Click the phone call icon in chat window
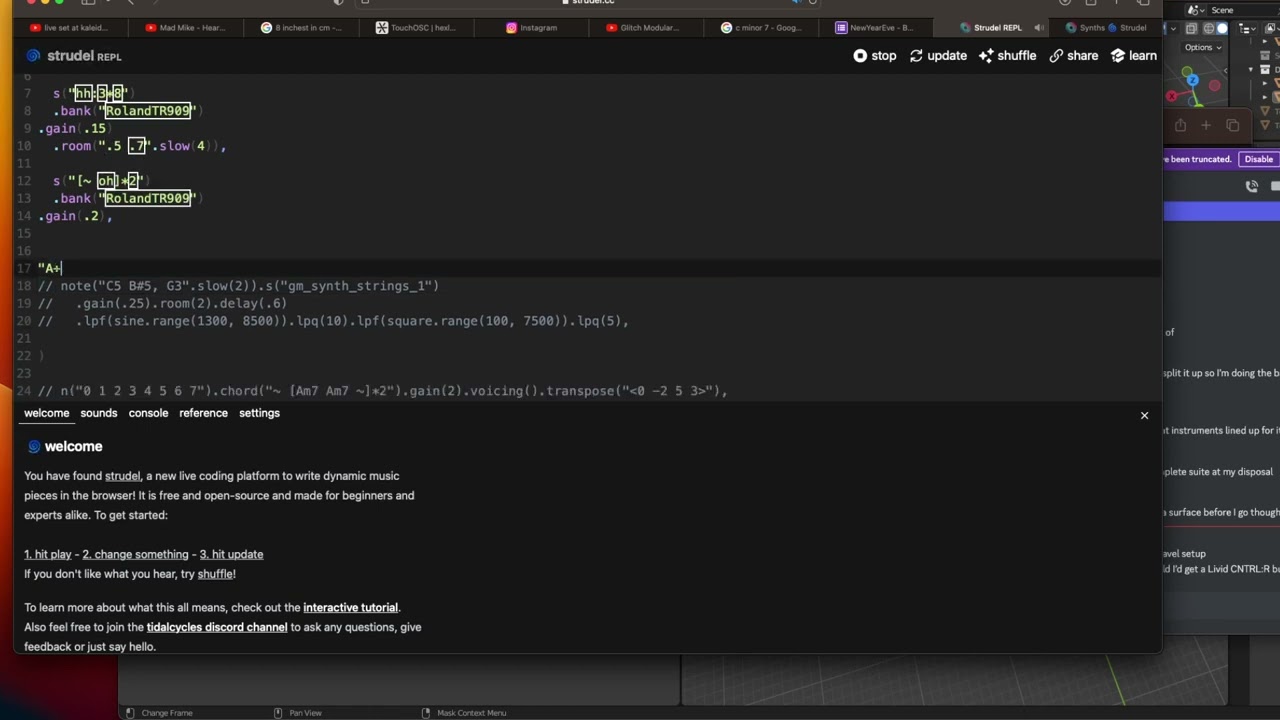1280x720 pixels. pos(1251,186)
